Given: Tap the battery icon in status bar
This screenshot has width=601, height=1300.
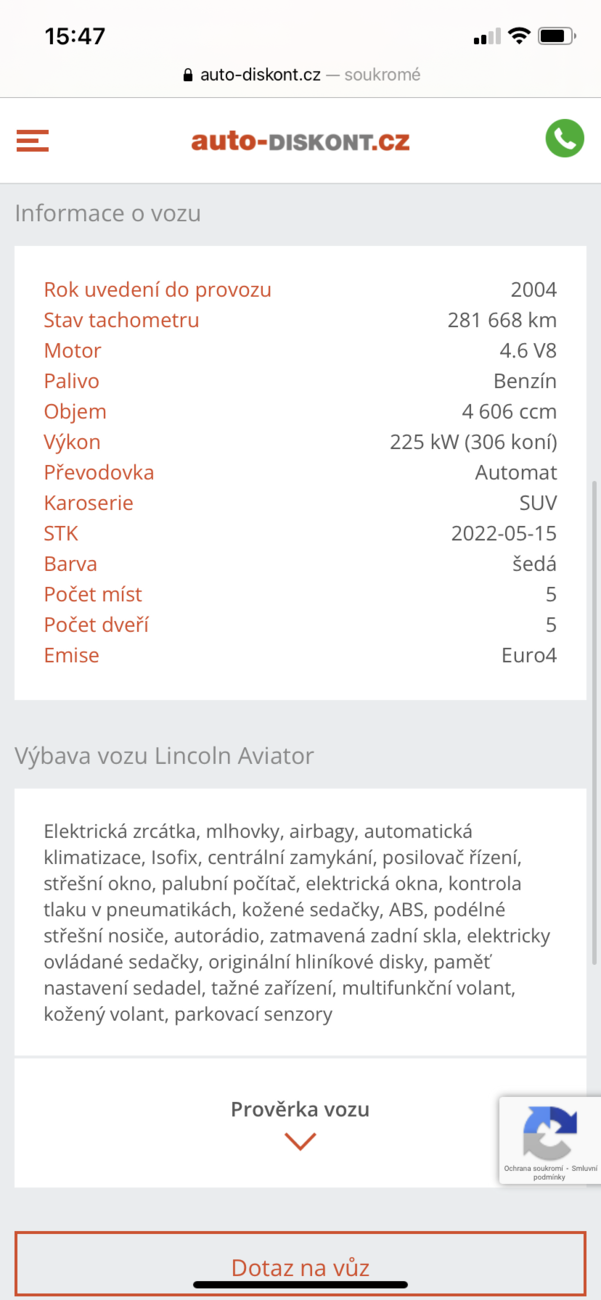Looking at the screenshot, I should tap(556, 36).
